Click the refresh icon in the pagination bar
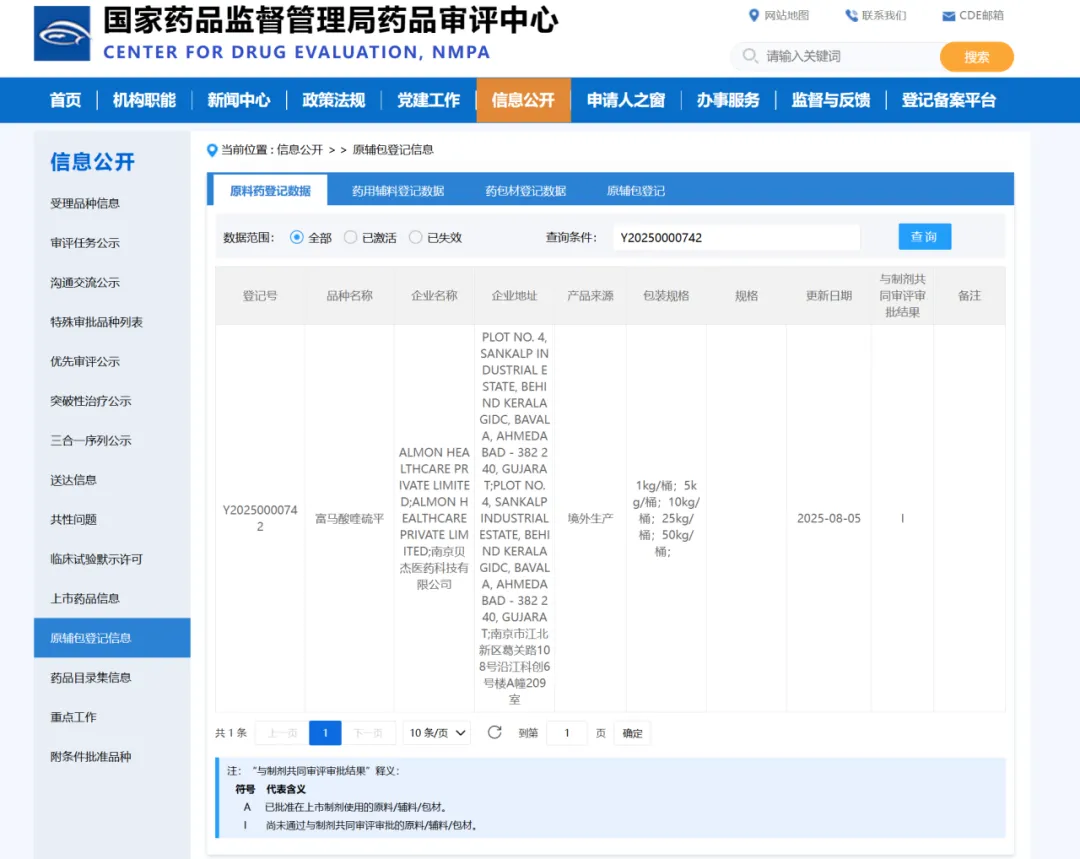The width and height of the screenshot is (1080, 859). click(x=495, y=732)
